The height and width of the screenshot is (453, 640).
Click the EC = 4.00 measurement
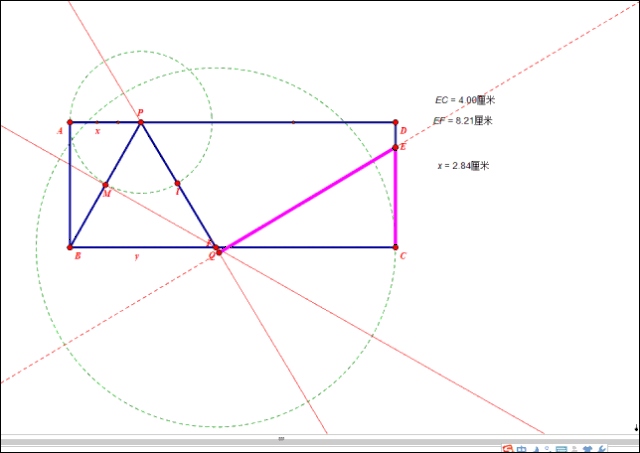click(x=465, y=100)
